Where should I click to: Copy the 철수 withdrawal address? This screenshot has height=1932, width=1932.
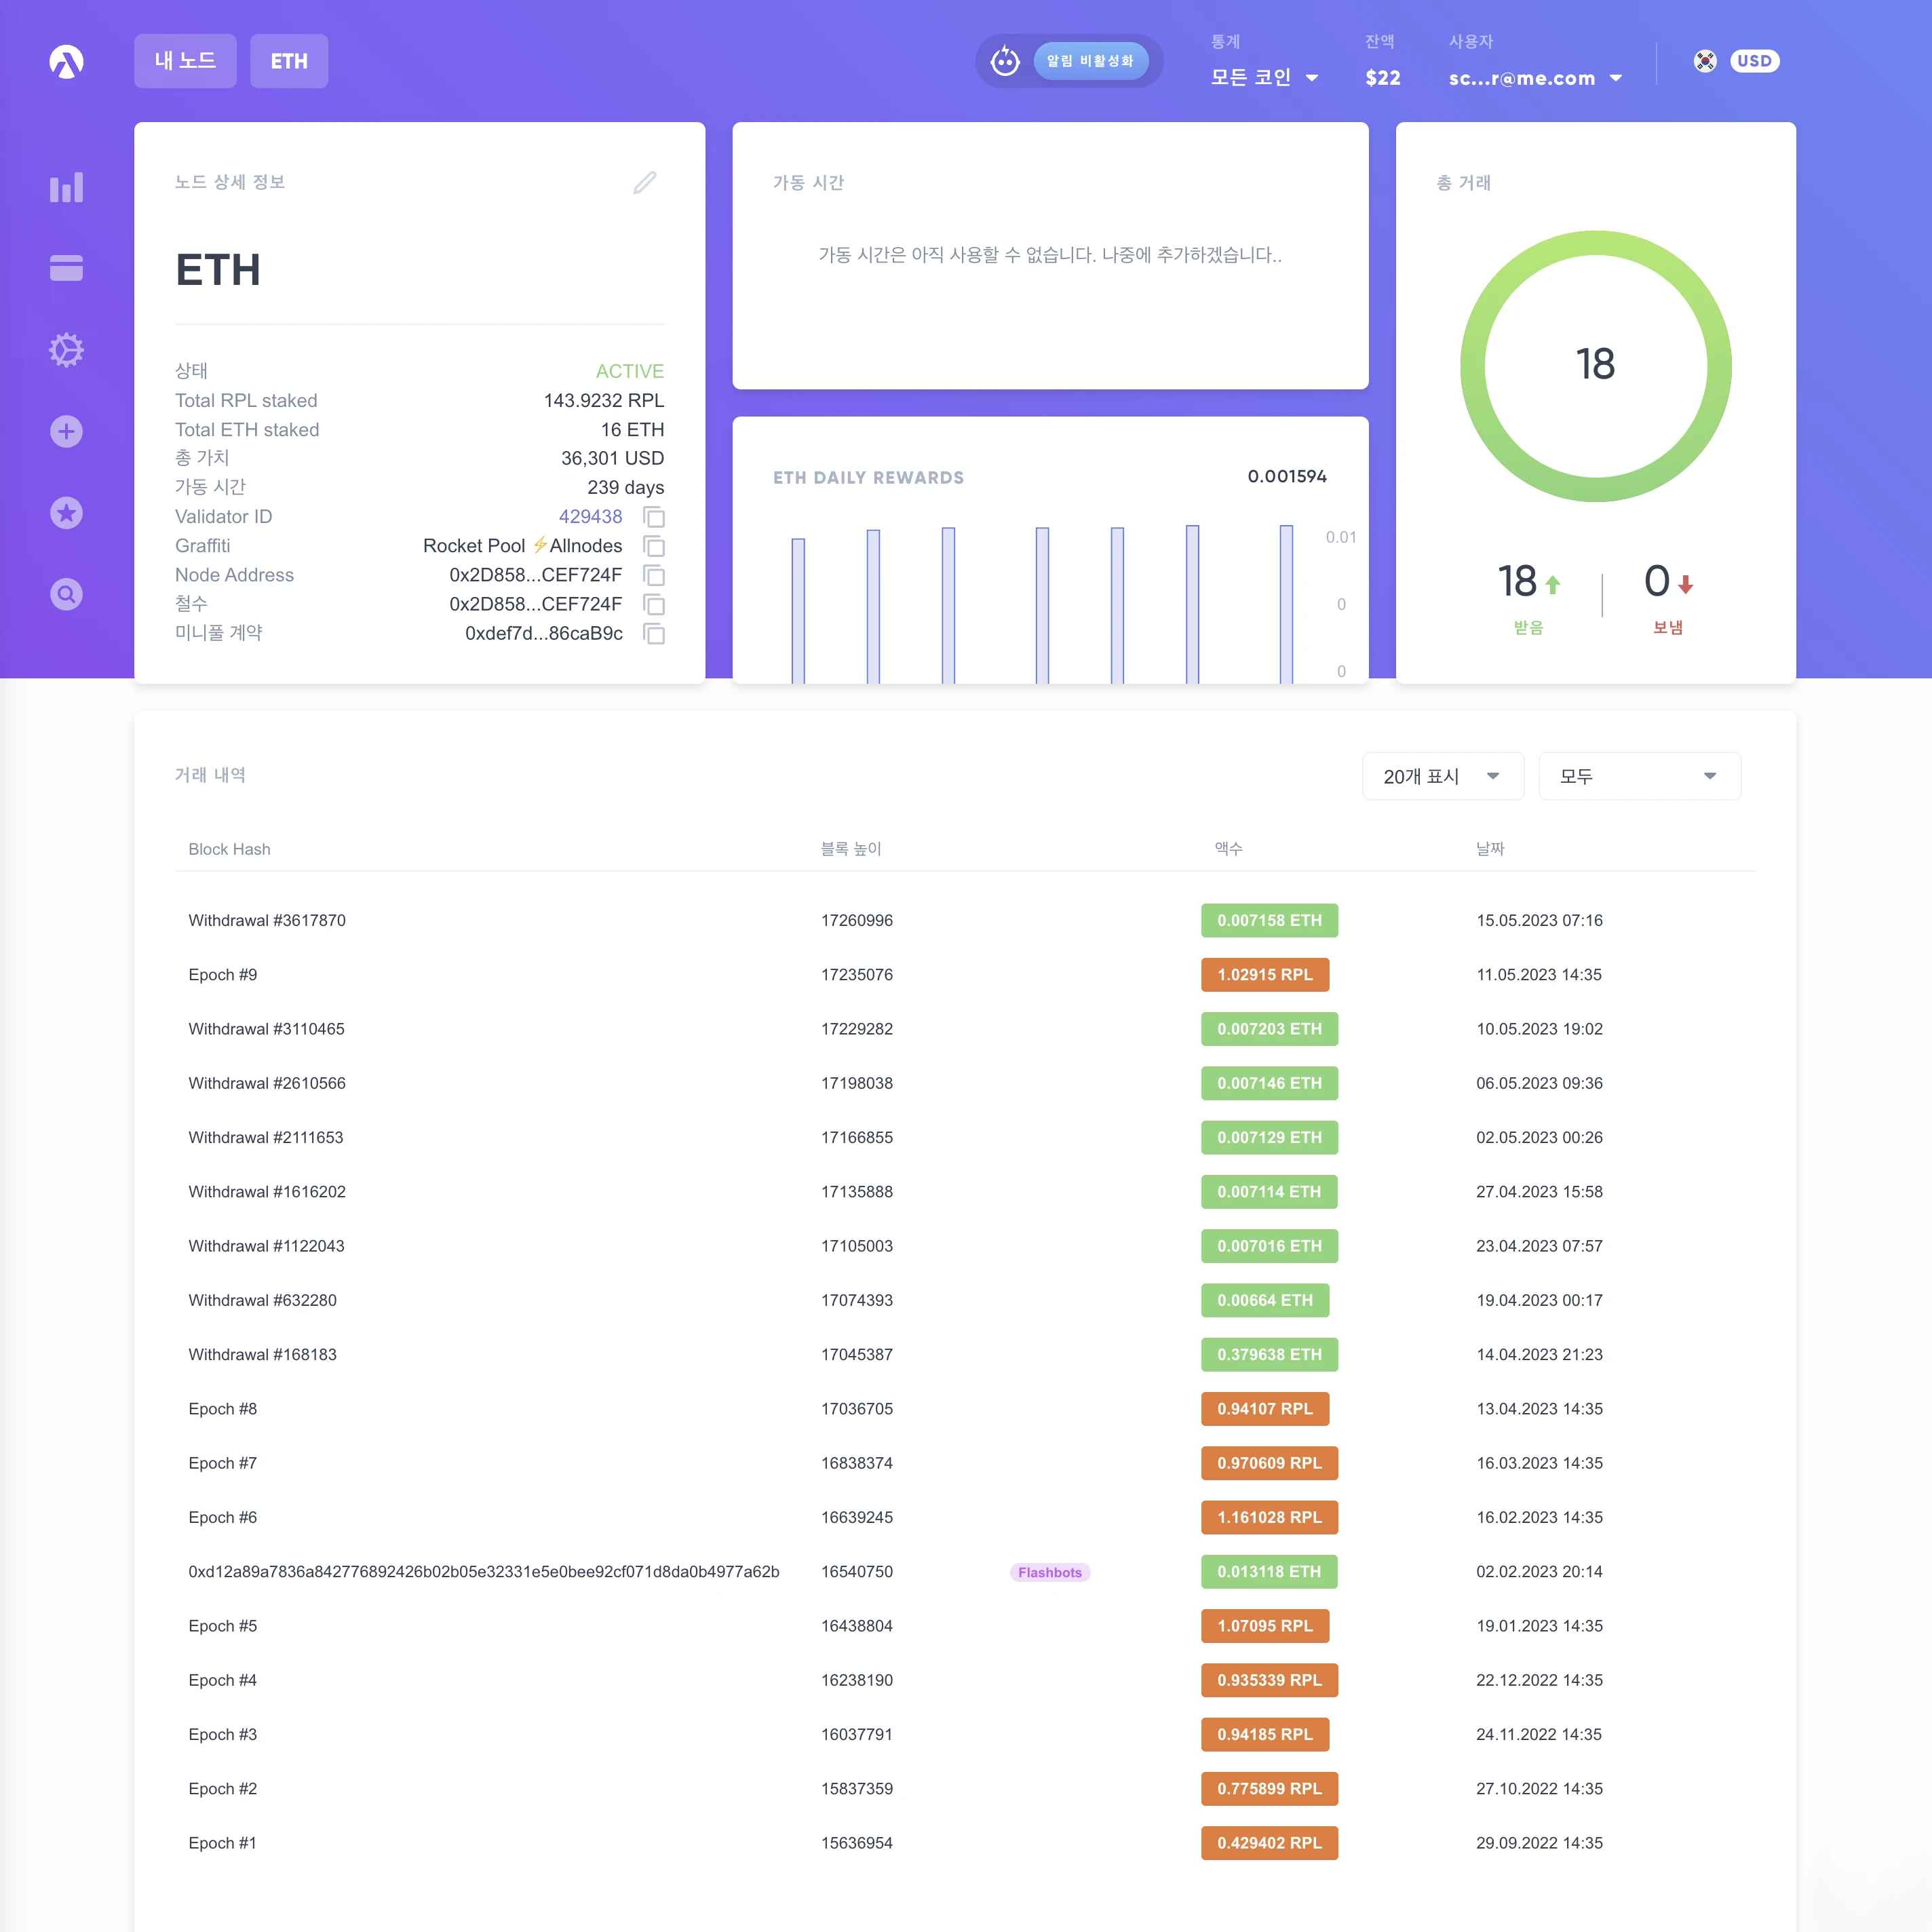tap(654, 604)
